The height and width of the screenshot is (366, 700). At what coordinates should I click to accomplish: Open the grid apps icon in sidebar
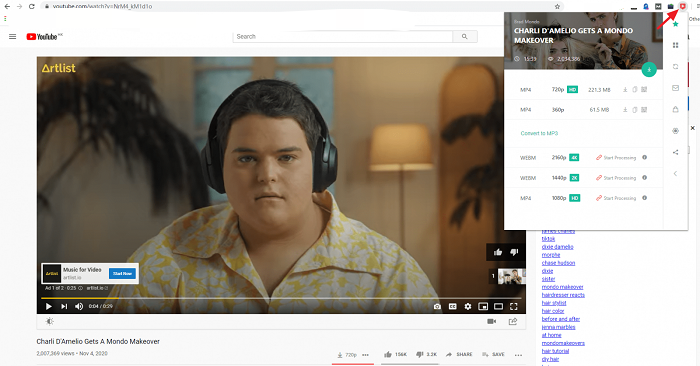[x=675, y=45]
